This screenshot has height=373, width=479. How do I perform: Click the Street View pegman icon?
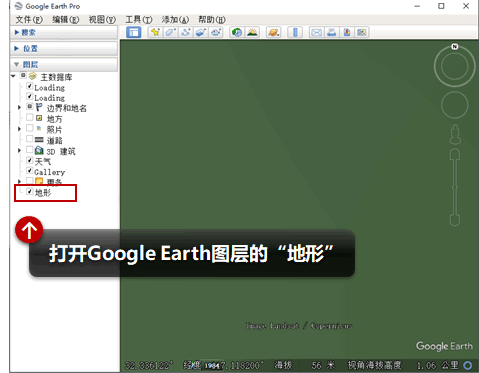[x=455, y=134]
